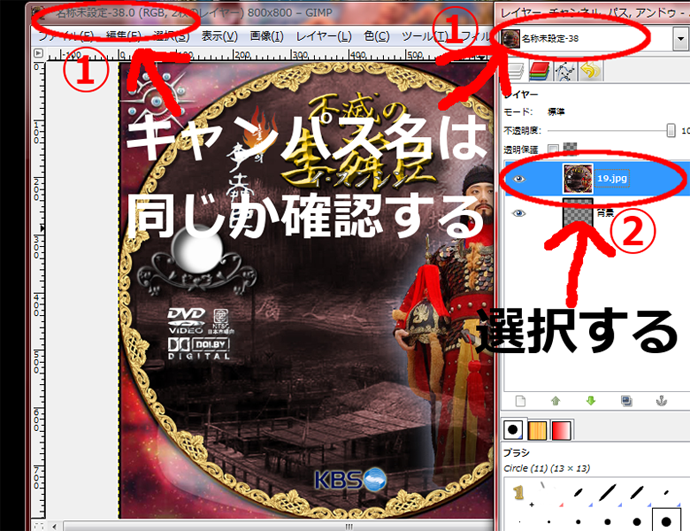
Task: Open the 表示(V) menu
Action: coord(219,36)
